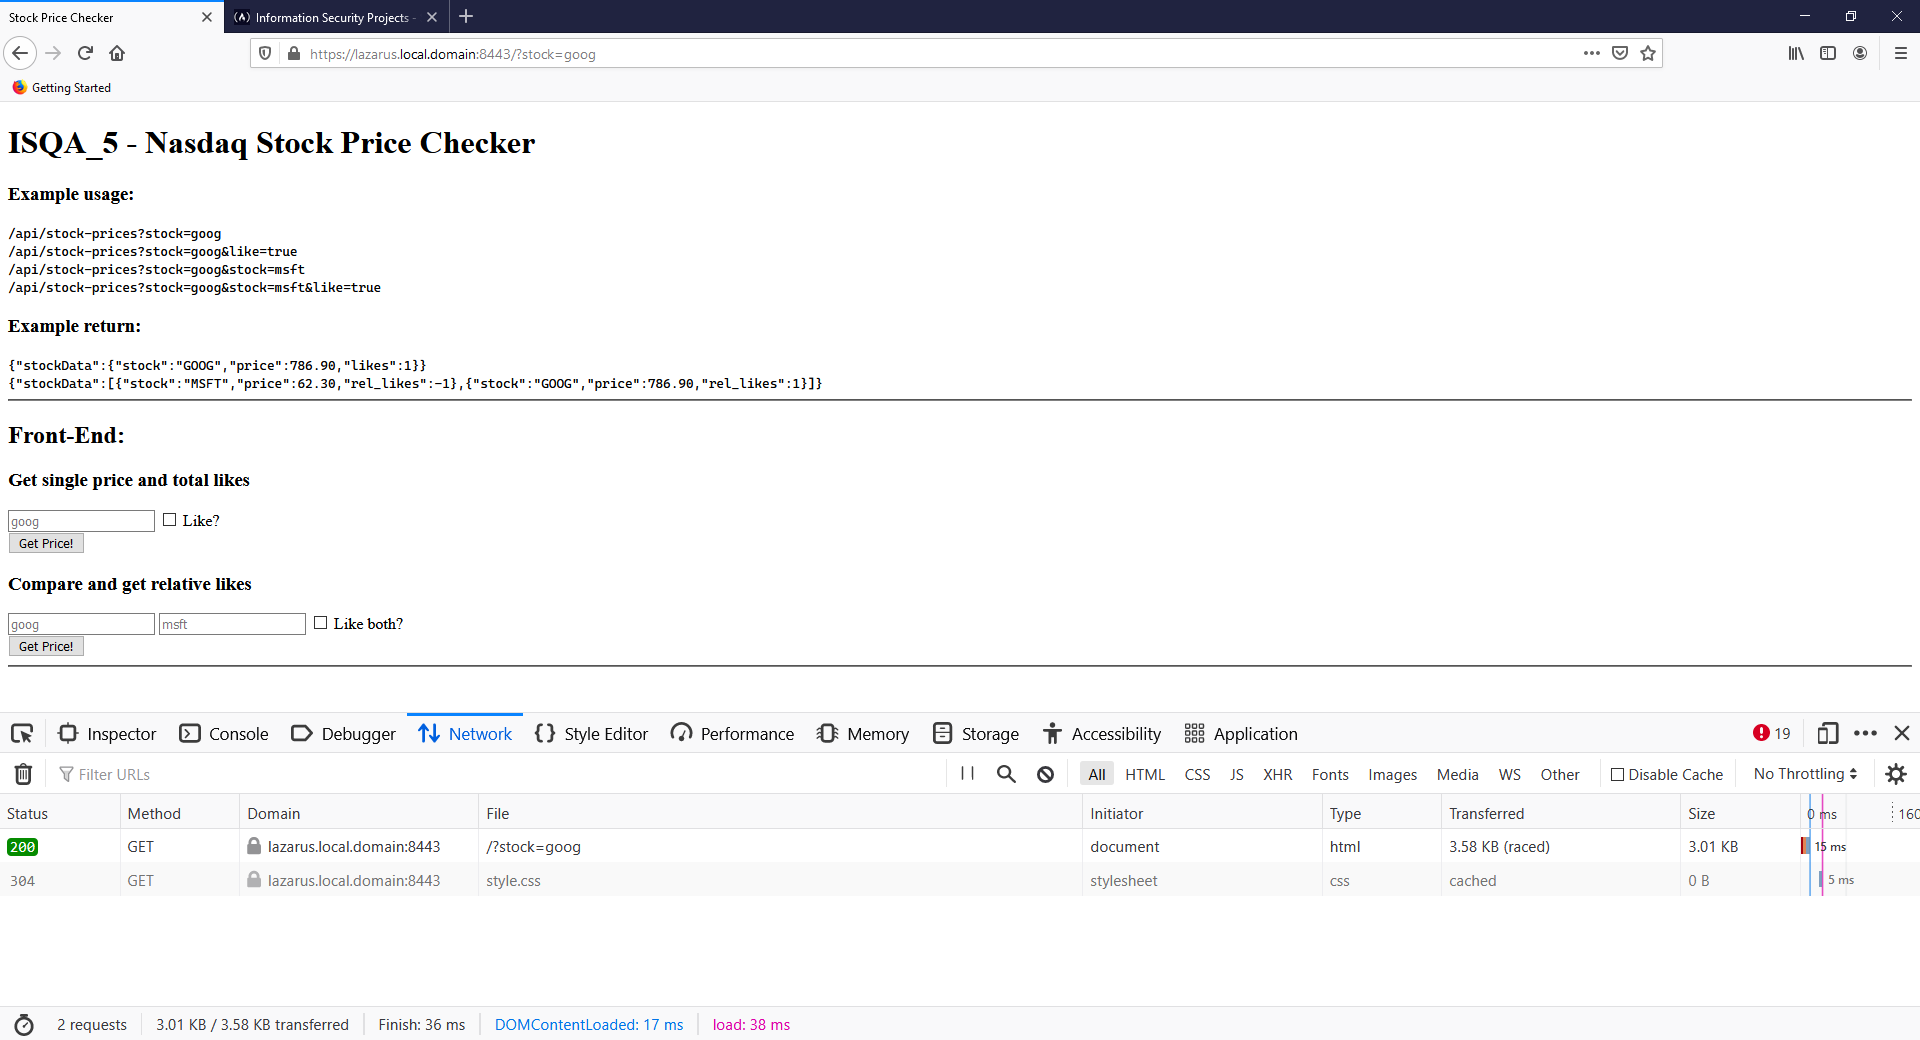
Task: Enable Disable Cache option
Action: pyautogui.click(x=1618, y=773)
